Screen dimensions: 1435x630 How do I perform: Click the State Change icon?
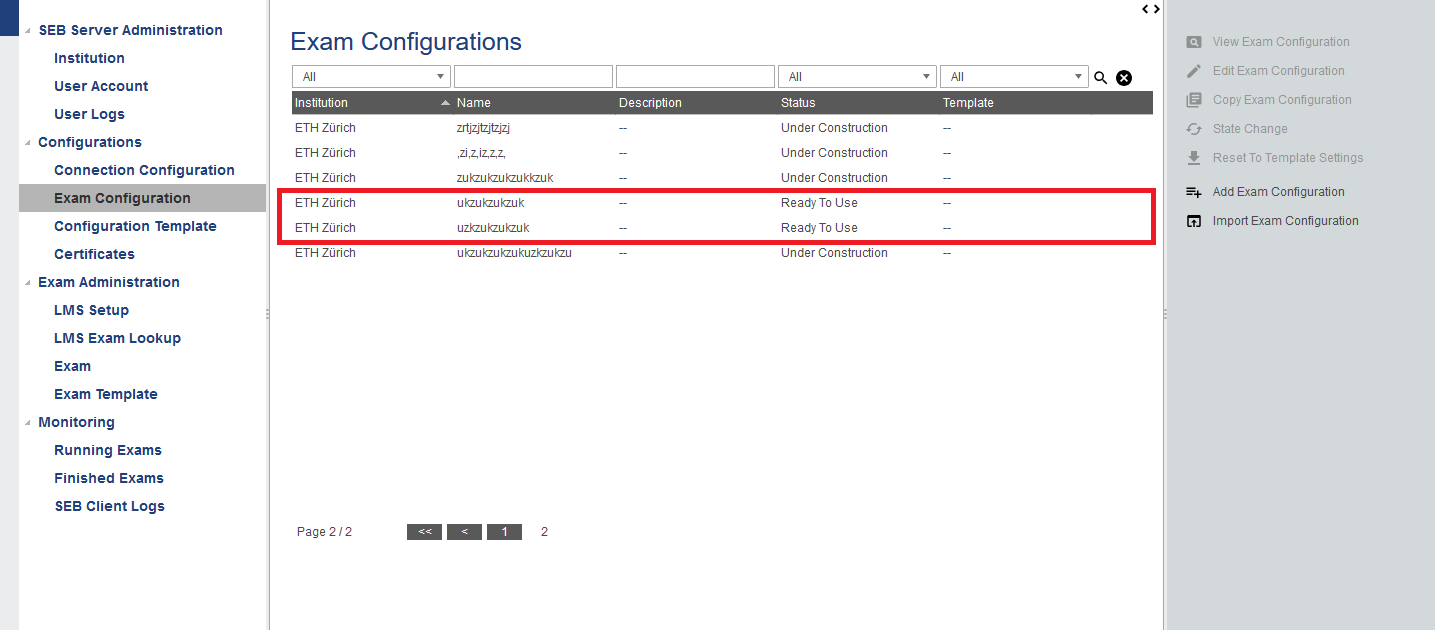[1193, 129]
